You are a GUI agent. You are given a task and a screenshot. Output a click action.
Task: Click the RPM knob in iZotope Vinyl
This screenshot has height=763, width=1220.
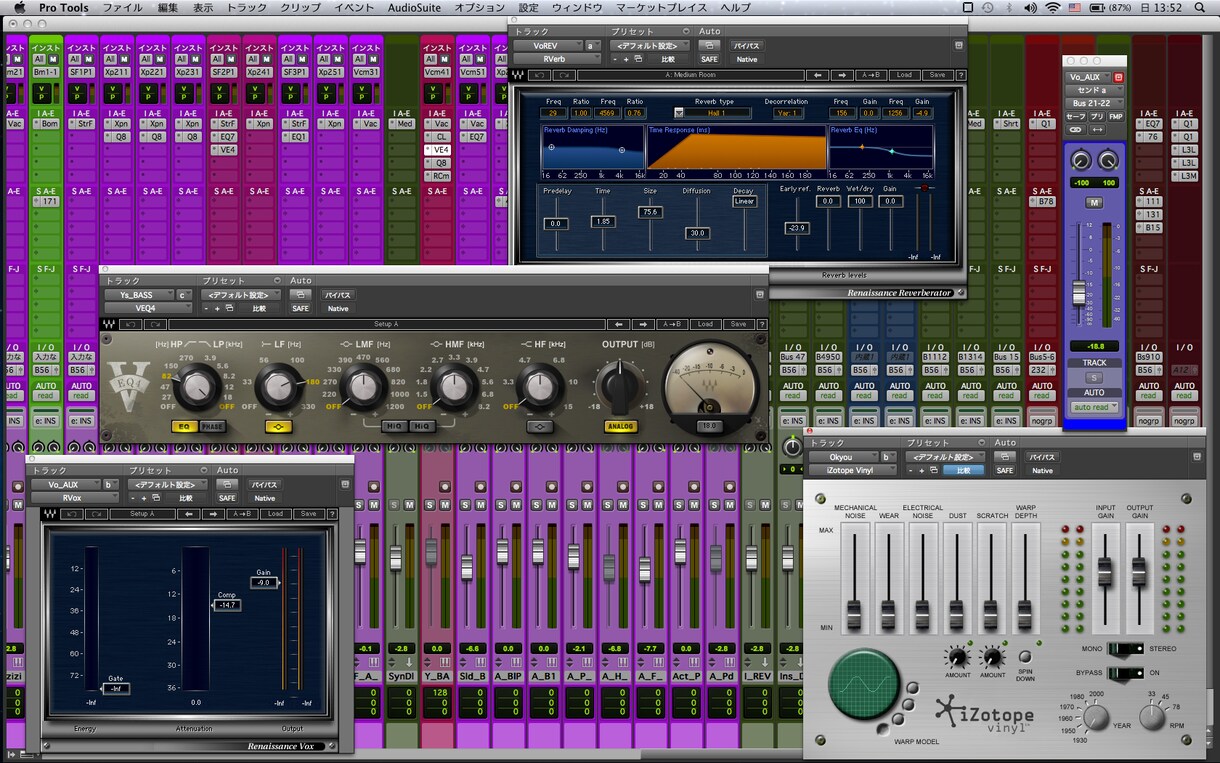click(x=1152, y=716)
